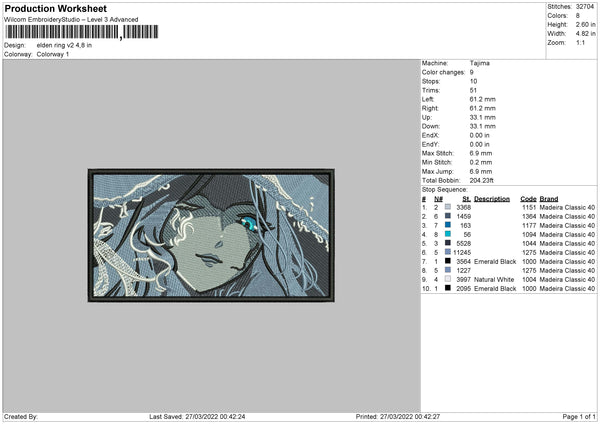Click the Up value 33.1 mm

click(x=483, y=117)
